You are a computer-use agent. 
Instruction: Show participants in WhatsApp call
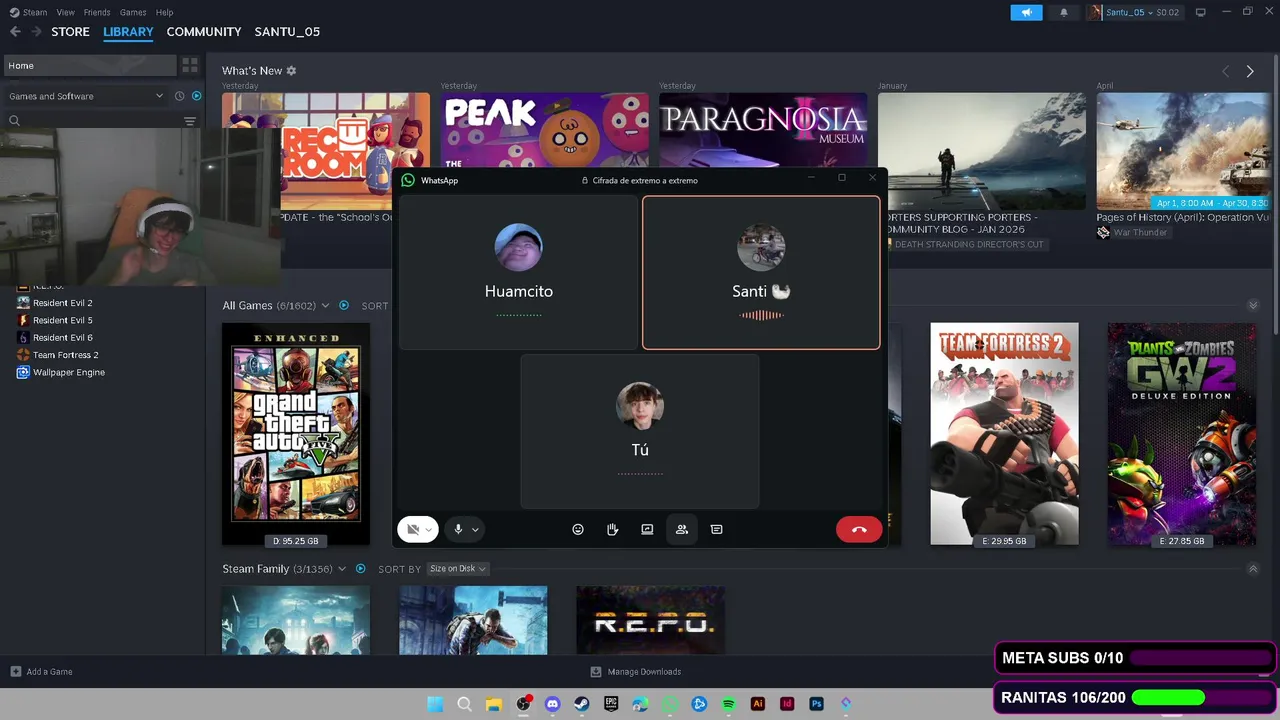tap(682, 529)
